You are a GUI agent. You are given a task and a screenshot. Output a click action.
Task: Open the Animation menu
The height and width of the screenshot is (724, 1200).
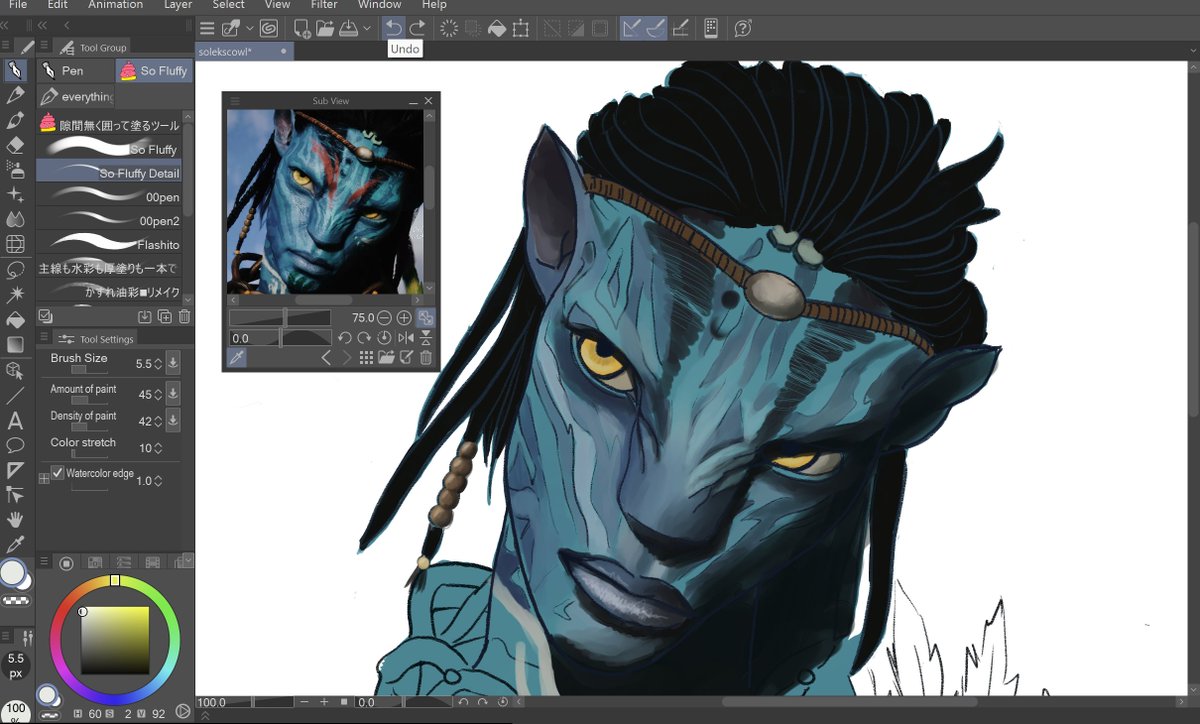[116, 5]
